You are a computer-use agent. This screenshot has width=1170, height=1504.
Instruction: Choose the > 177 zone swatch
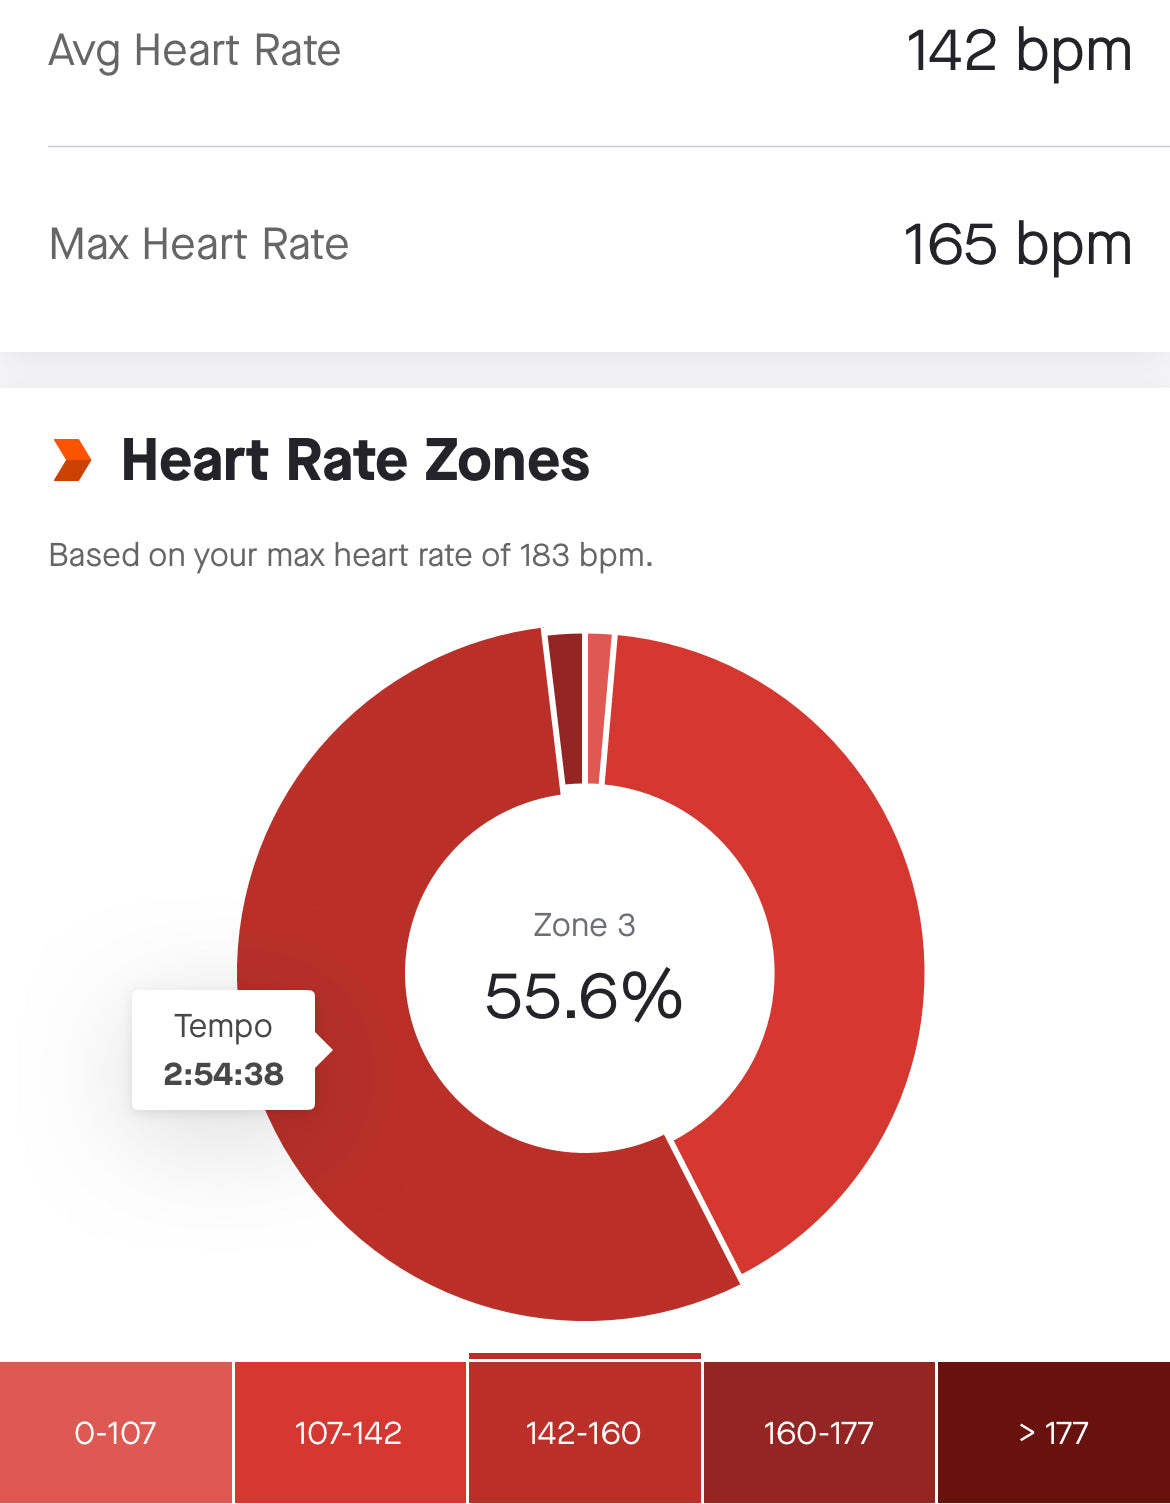(1053, 1433)
